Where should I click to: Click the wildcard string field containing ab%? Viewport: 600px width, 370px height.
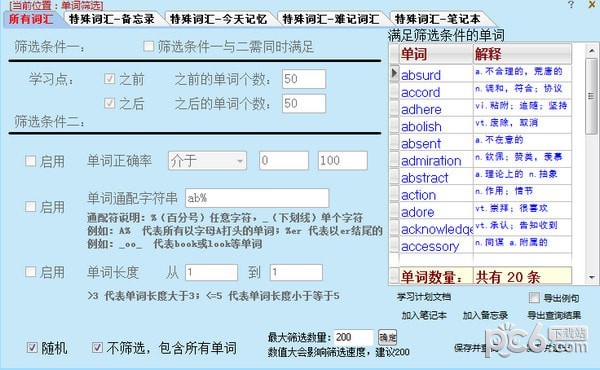(257, 198)
